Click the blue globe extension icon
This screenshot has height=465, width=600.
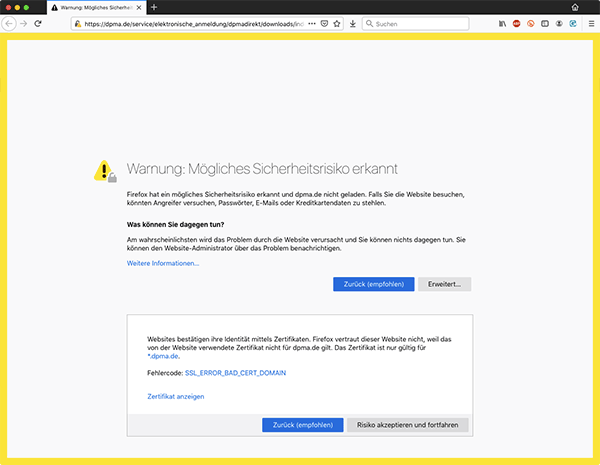pos(573,24)
